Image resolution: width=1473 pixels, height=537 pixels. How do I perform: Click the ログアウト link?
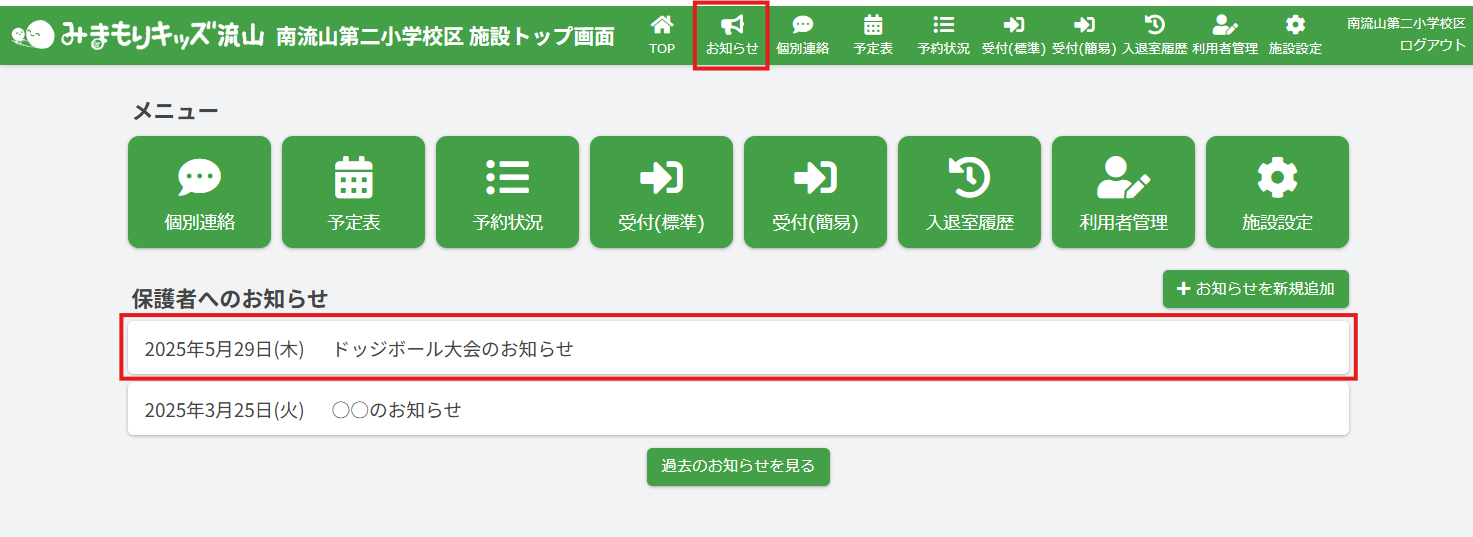(1432, 45)
